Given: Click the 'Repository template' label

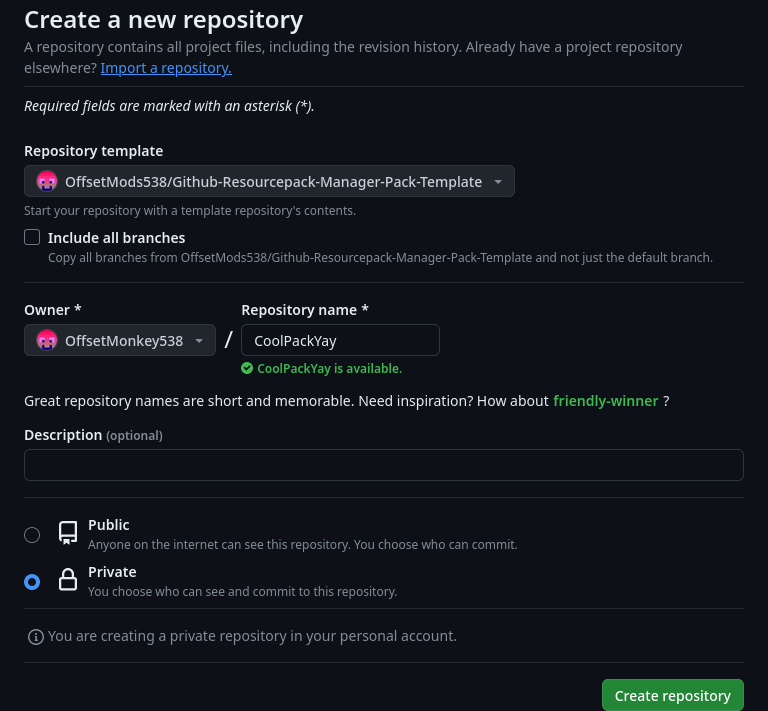Looking at the screenshot, I should 94,151.
